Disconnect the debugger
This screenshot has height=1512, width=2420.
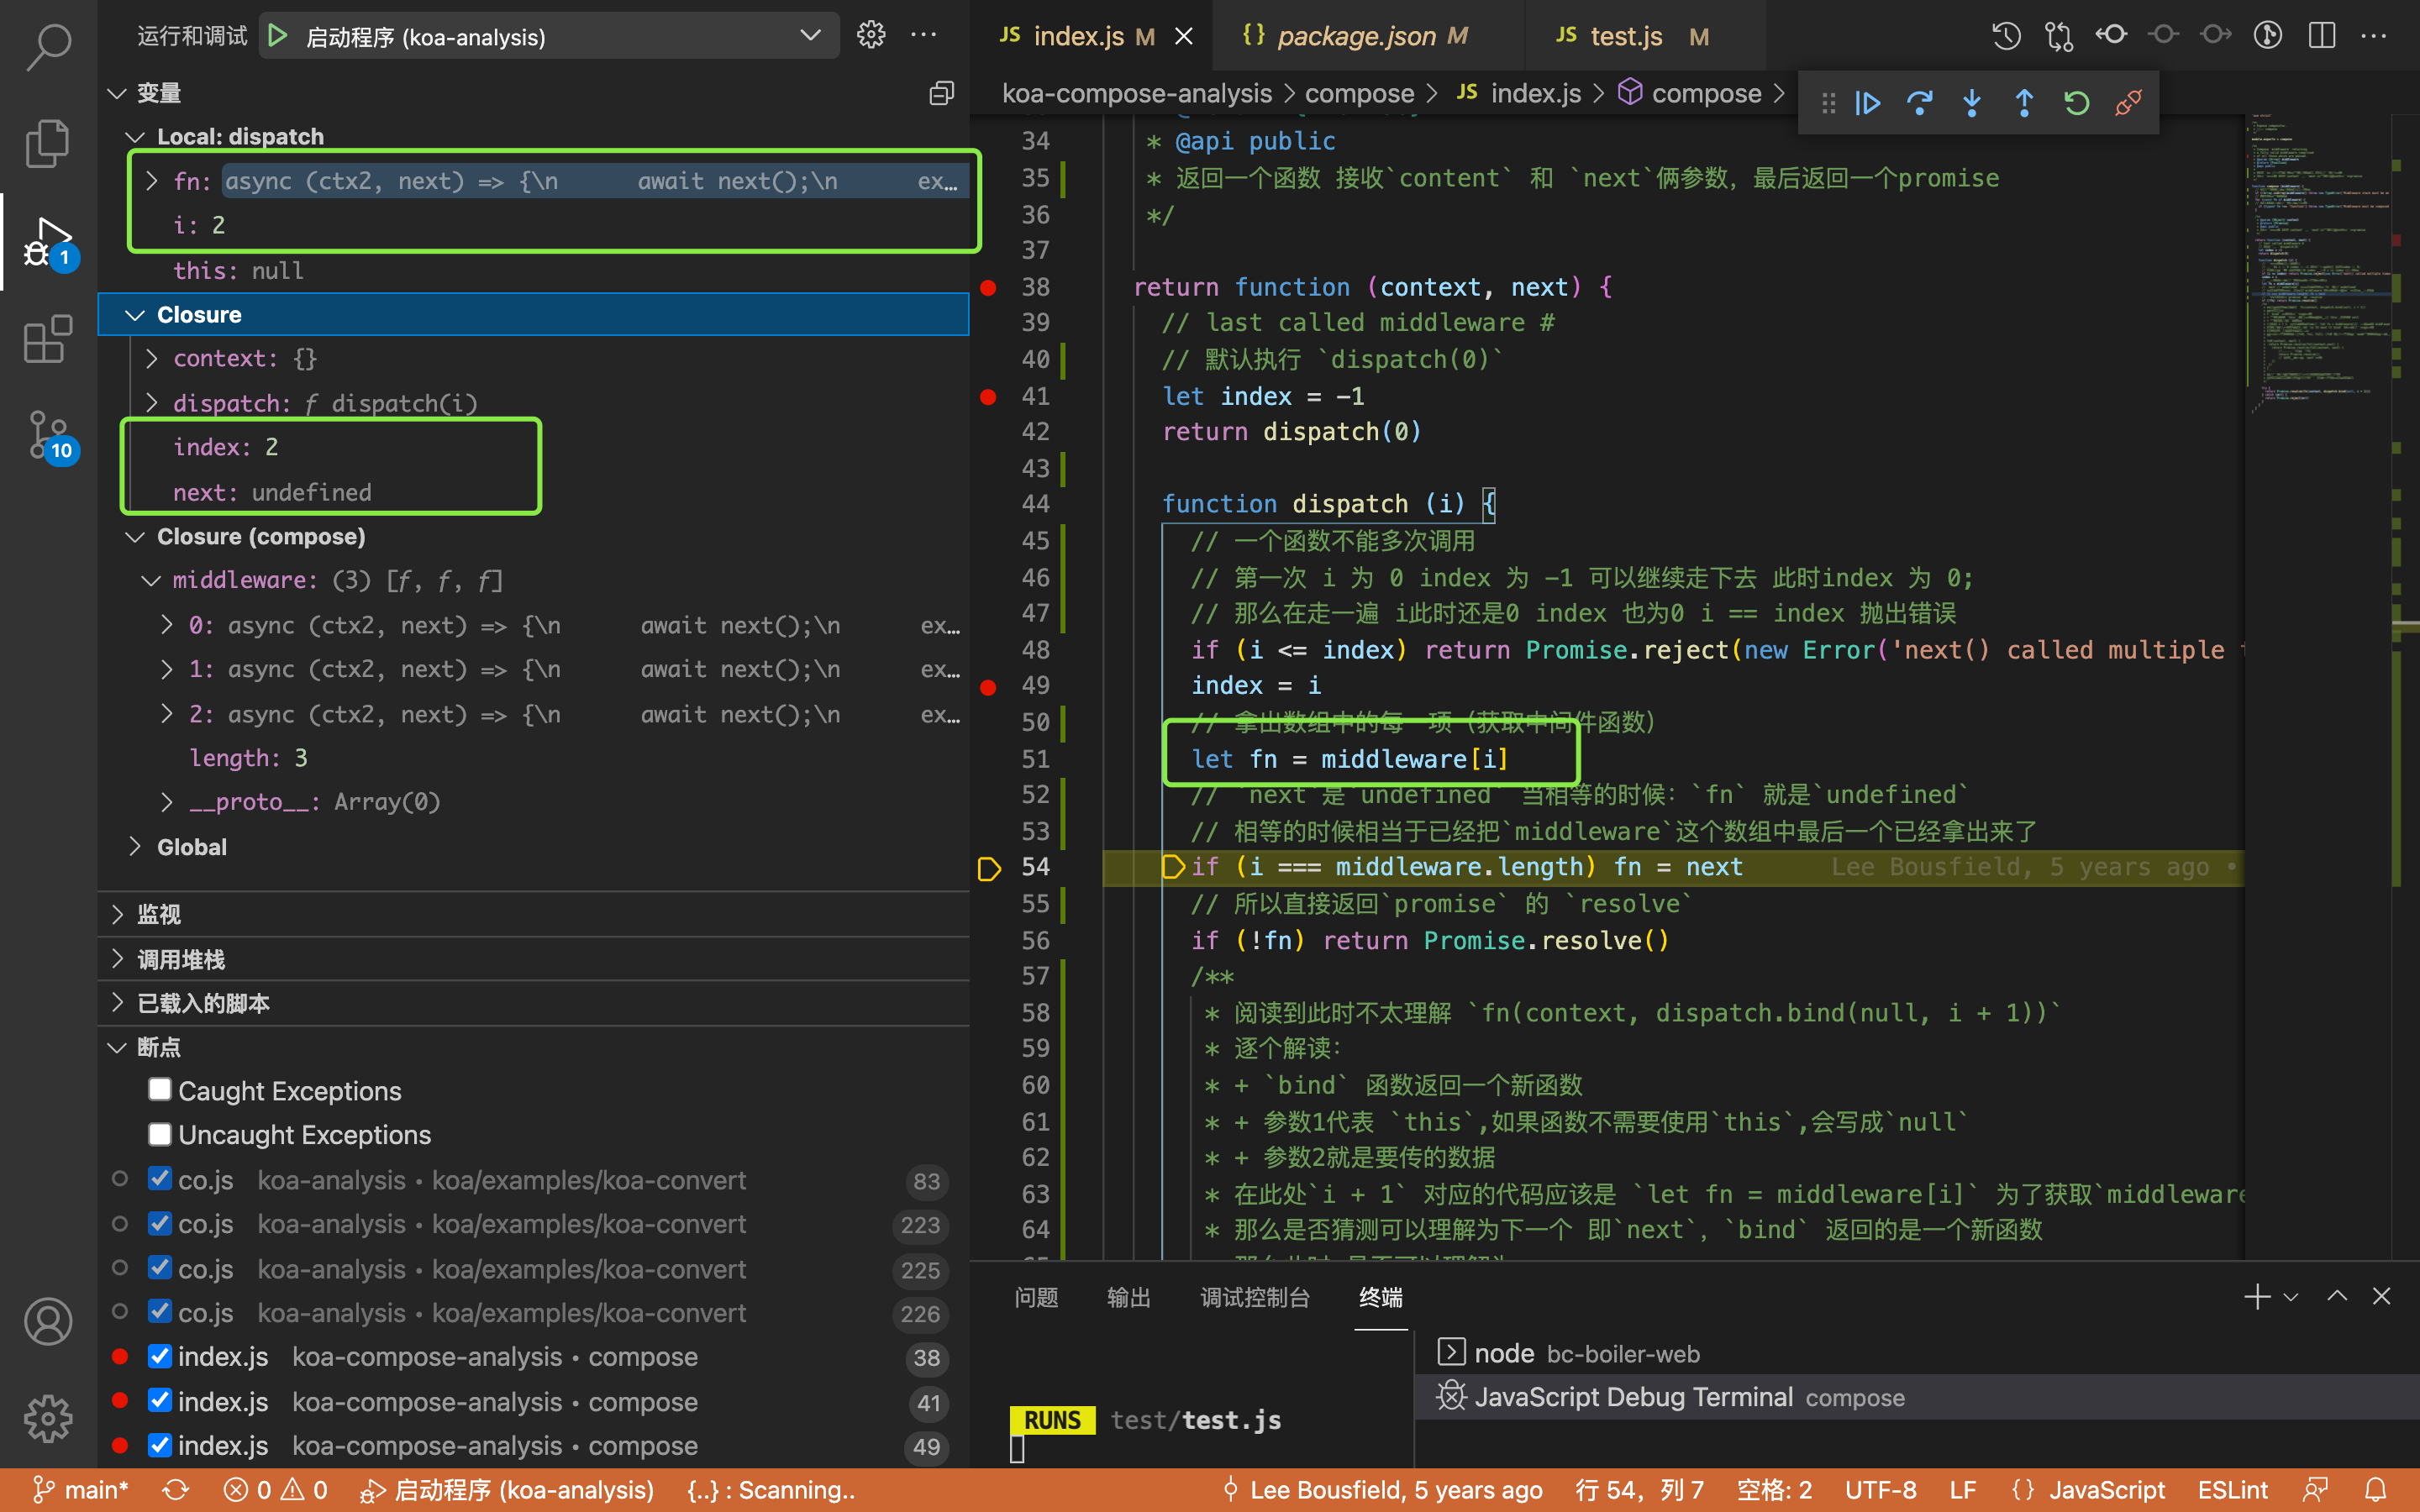(2129, 103)
